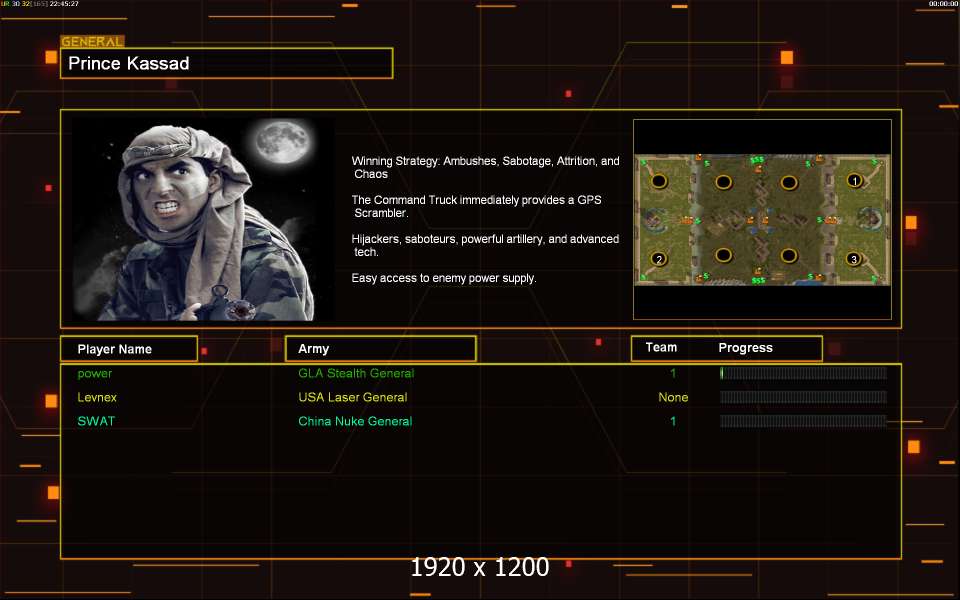Image resolution: width=960 pixels, height=600 pixels.
Task: Click team value None for Levnex
Action: click(673, 397)
